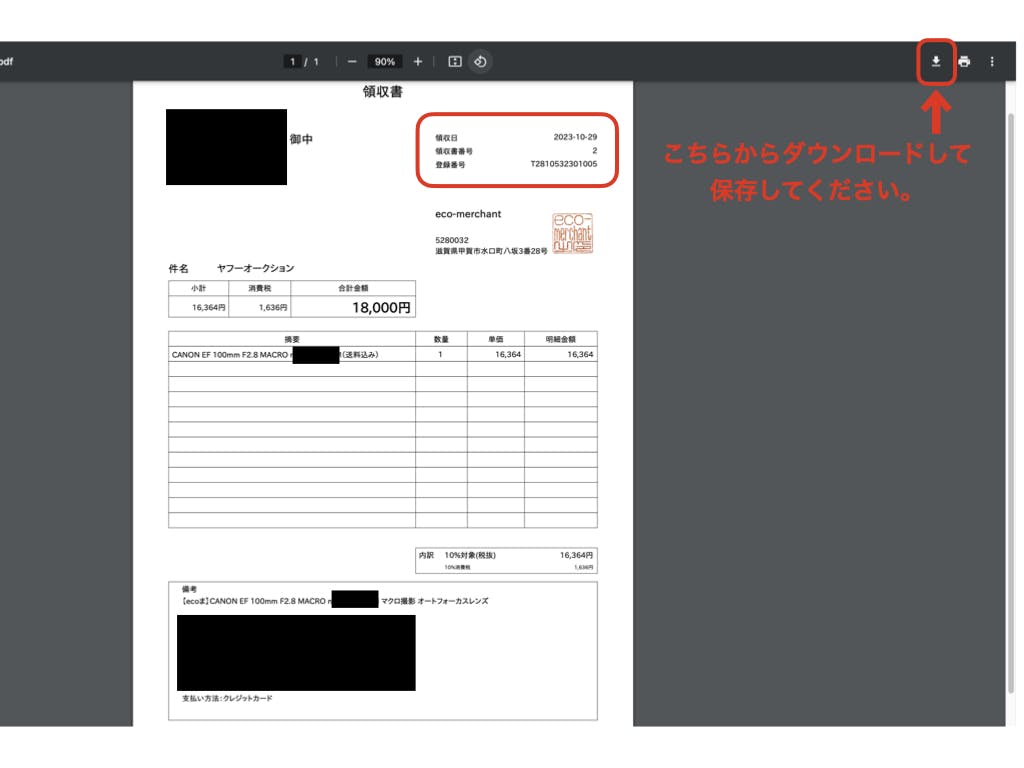Viewport: 1024px width, 768px height.
Task: Select the tax amount 1,636円 under 消費税
Action: tap(273, 307)
